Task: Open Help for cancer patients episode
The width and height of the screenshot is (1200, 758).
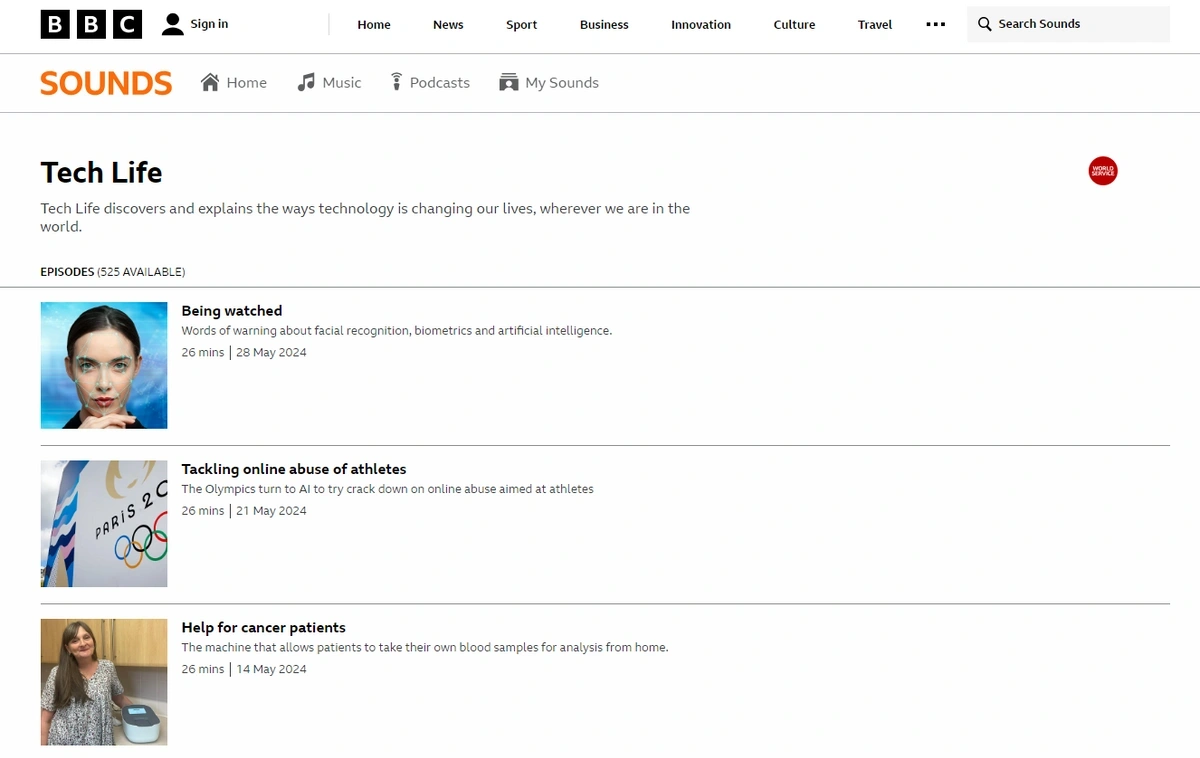Action: pos(263,628)
